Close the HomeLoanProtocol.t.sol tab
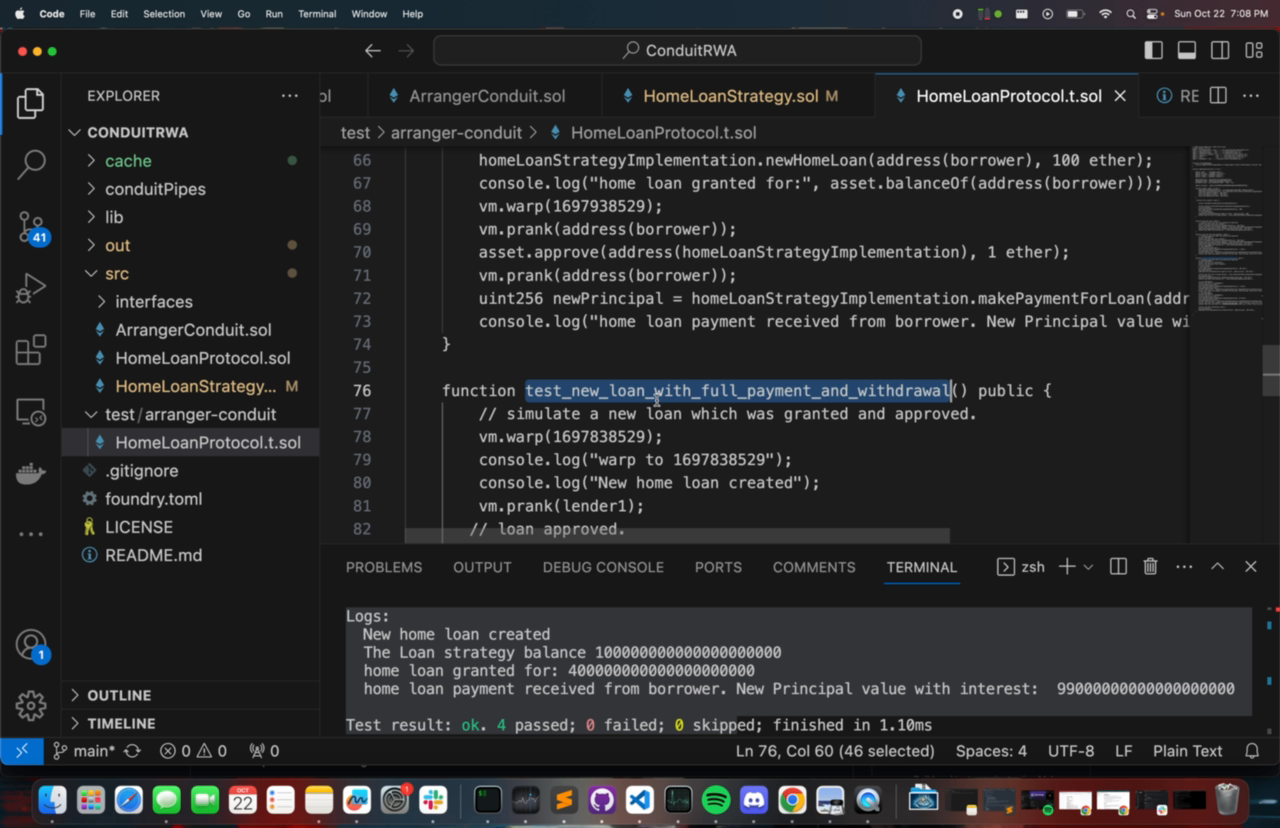Screen dimensions: 1280x828 tap(1120, 96)
